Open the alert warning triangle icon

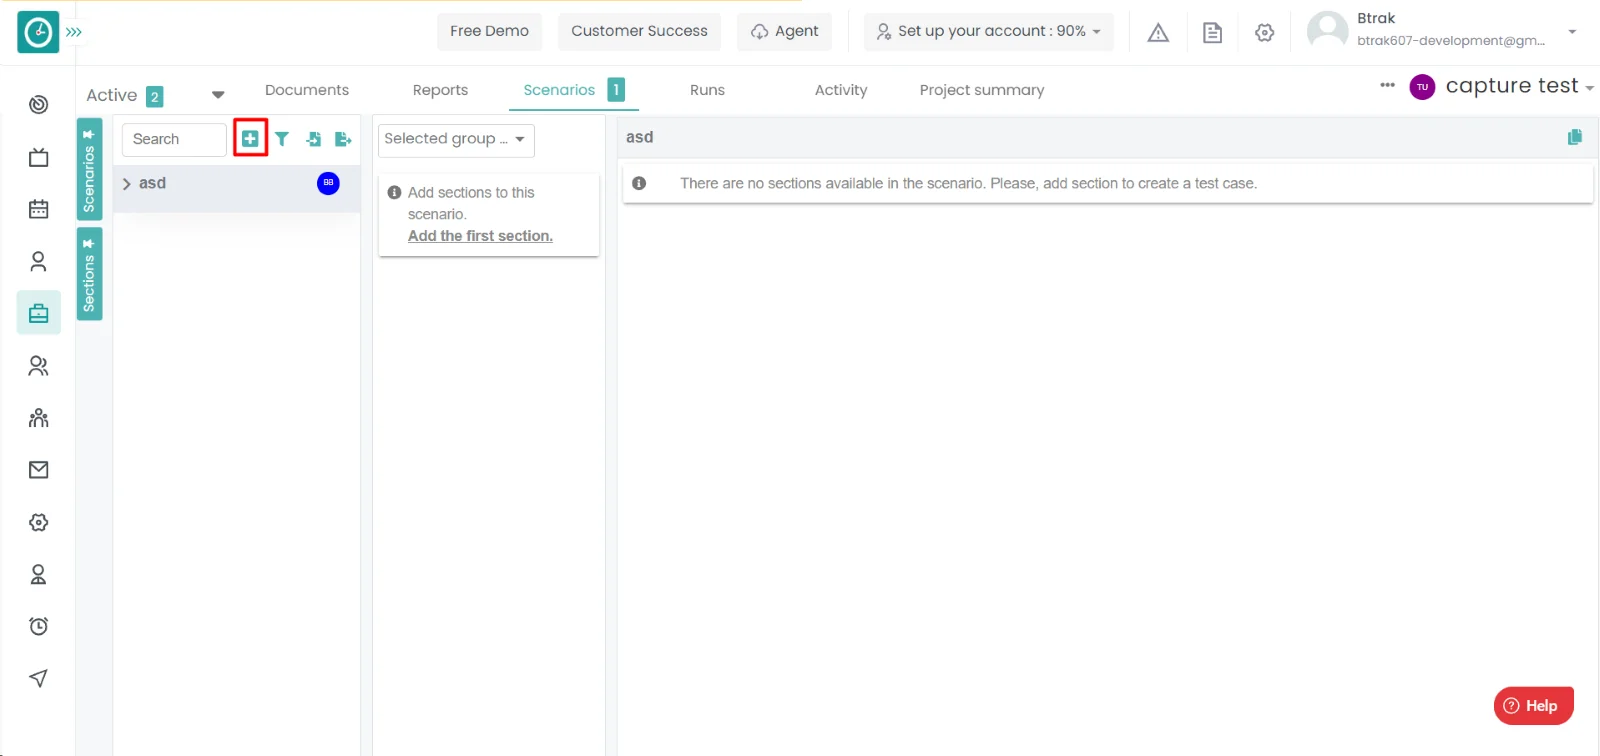[x=1158, y=33]
